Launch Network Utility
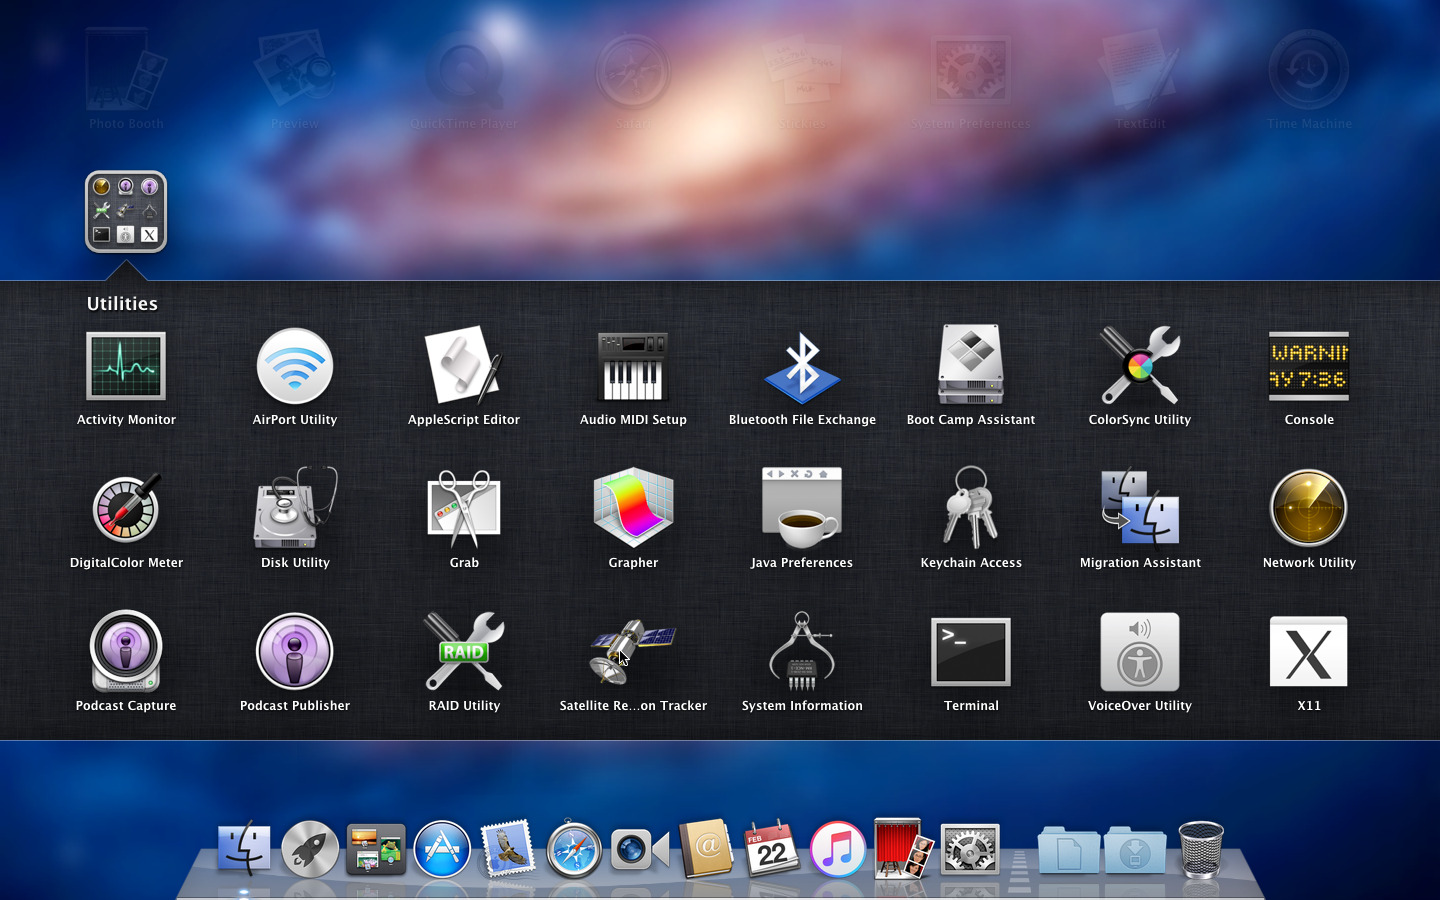Viewport: 1440px width, 900px height. (1309, 510)
